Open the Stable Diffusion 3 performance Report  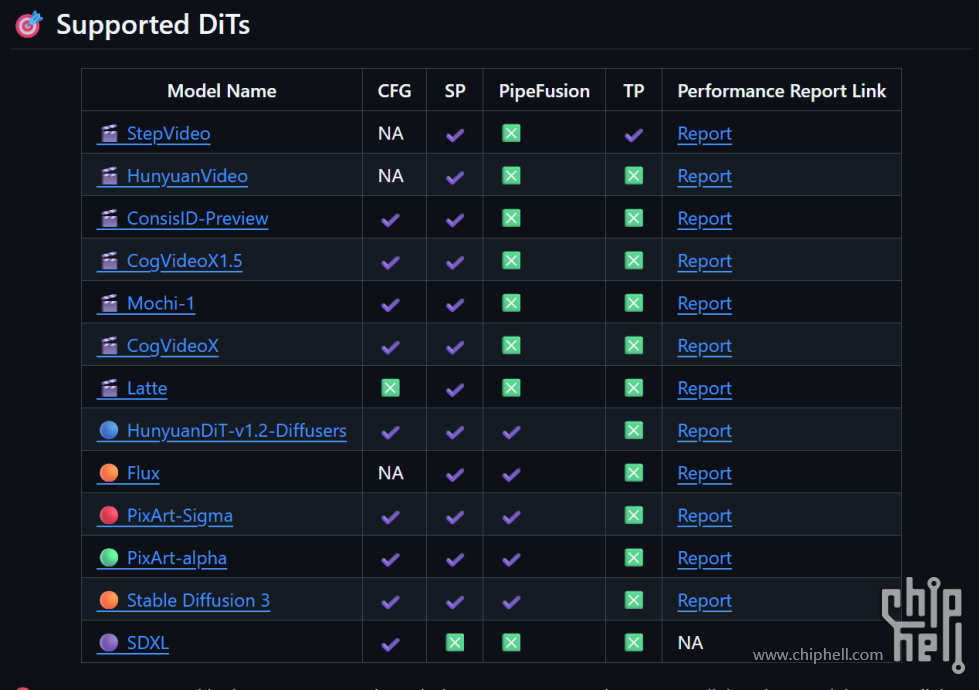coord(704,601)
